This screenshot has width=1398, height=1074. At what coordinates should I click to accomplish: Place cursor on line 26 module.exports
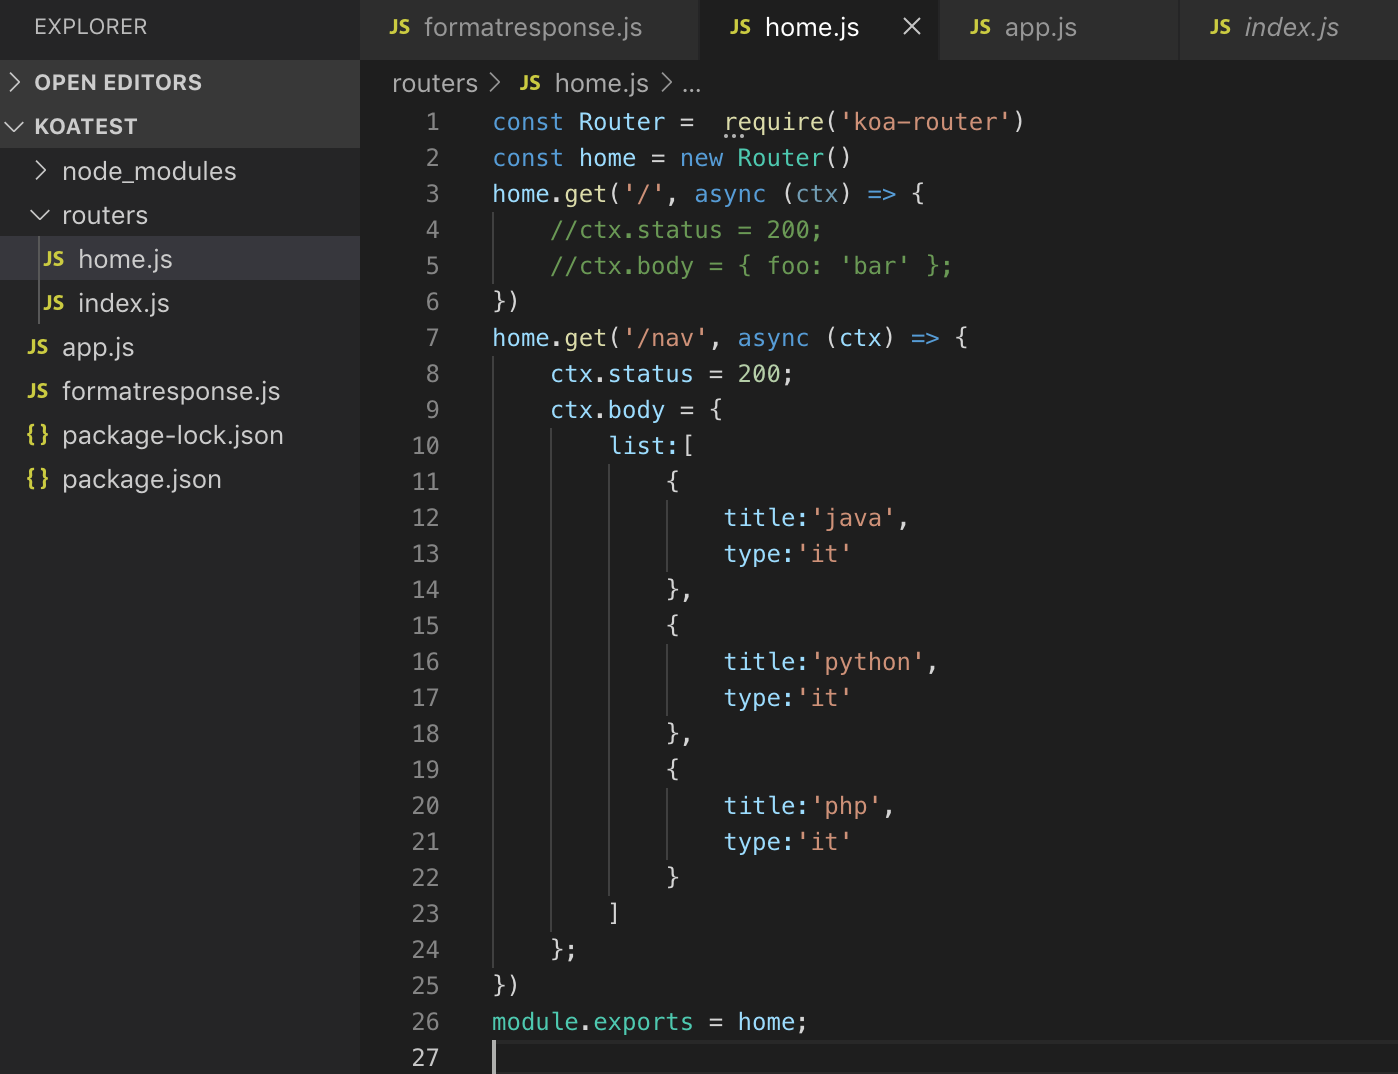coord(592,1022)
